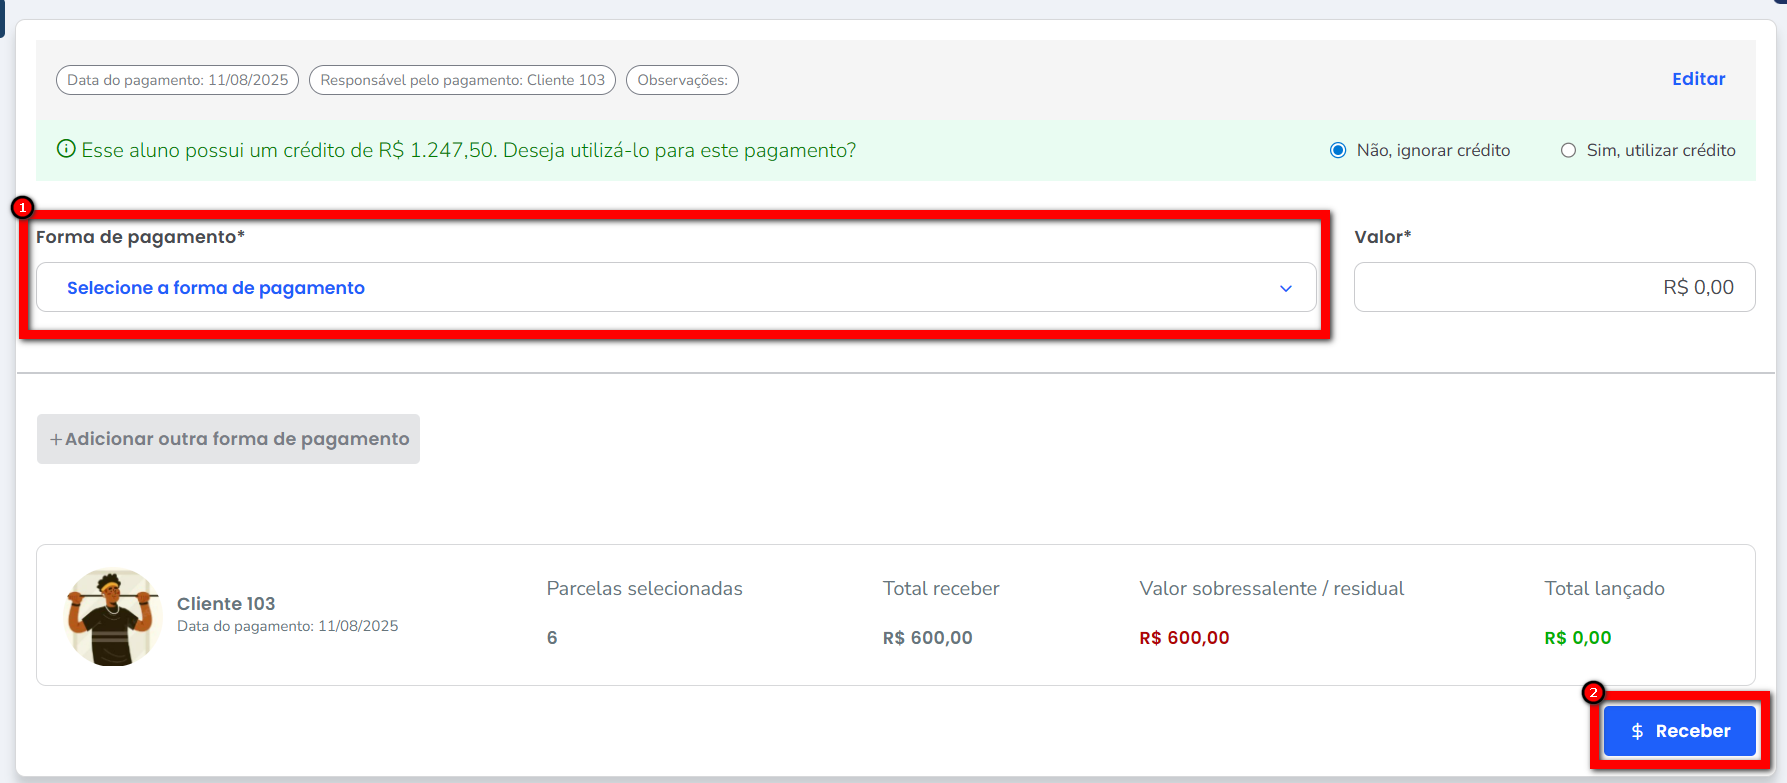This screenshot has width=1787, height=783.
Task: Open the Editar link
Action: click(x=1698, y=79)
